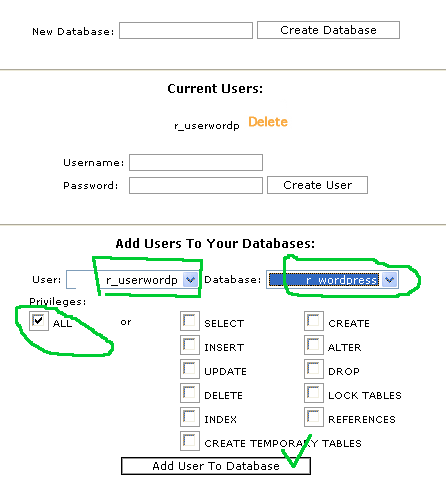Tick the REFERENCES privilege checkbox
This screenshot has width=446, height=482.
314,417
